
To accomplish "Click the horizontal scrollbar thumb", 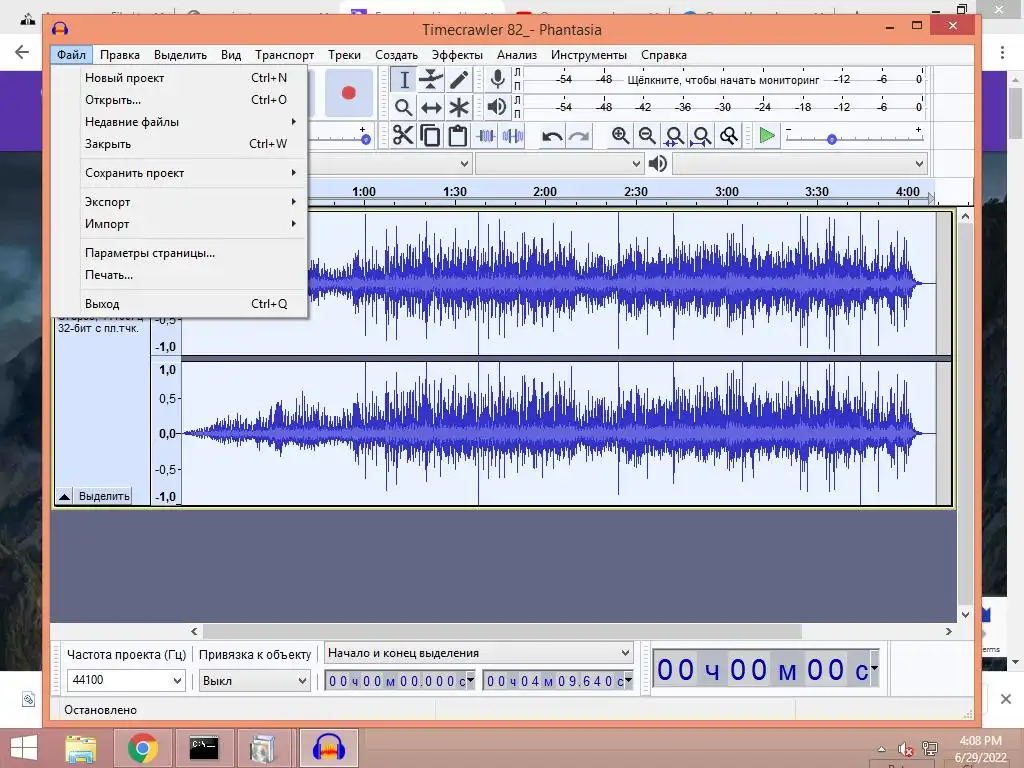I will click(502, 632).
